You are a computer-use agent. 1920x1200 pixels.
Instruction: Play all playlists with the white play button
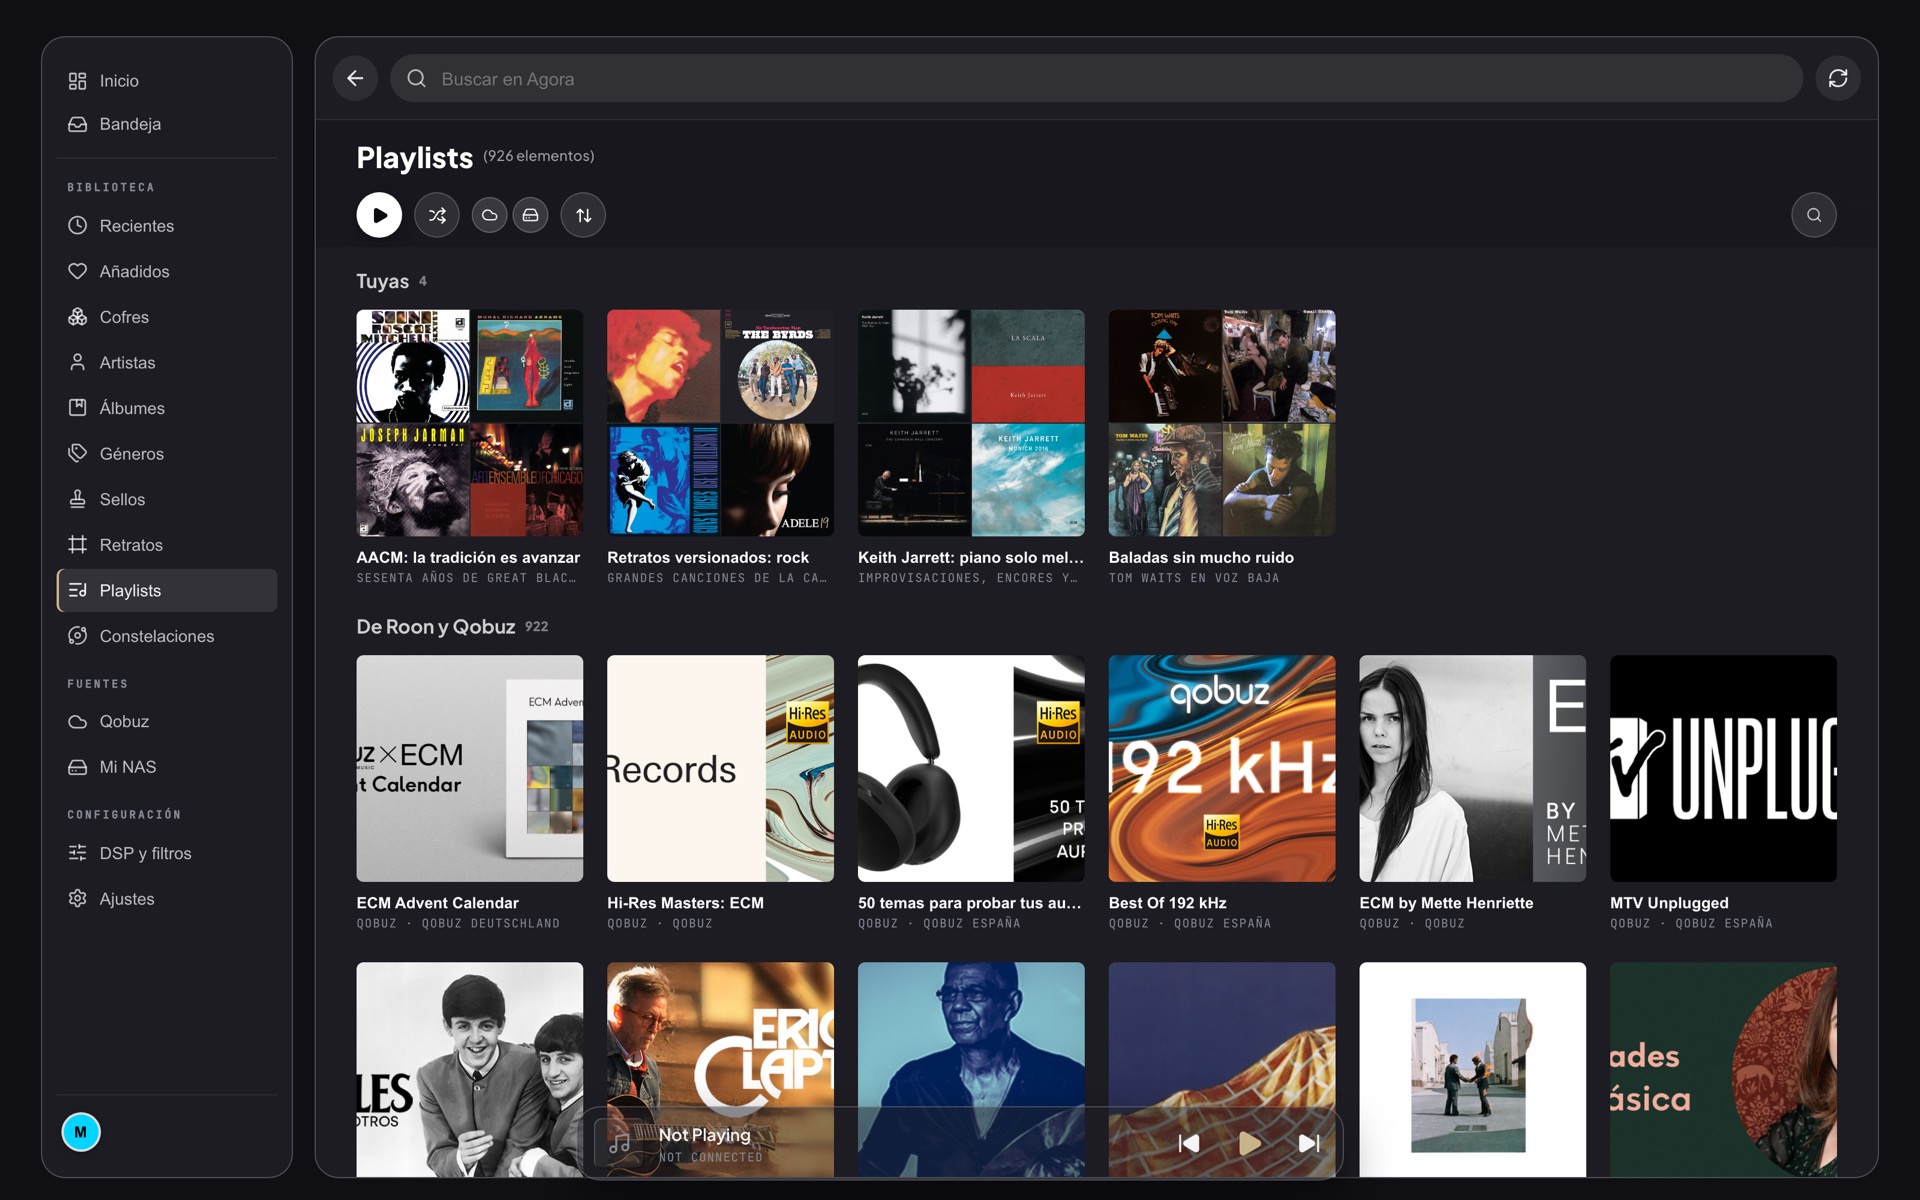(379, 215)
